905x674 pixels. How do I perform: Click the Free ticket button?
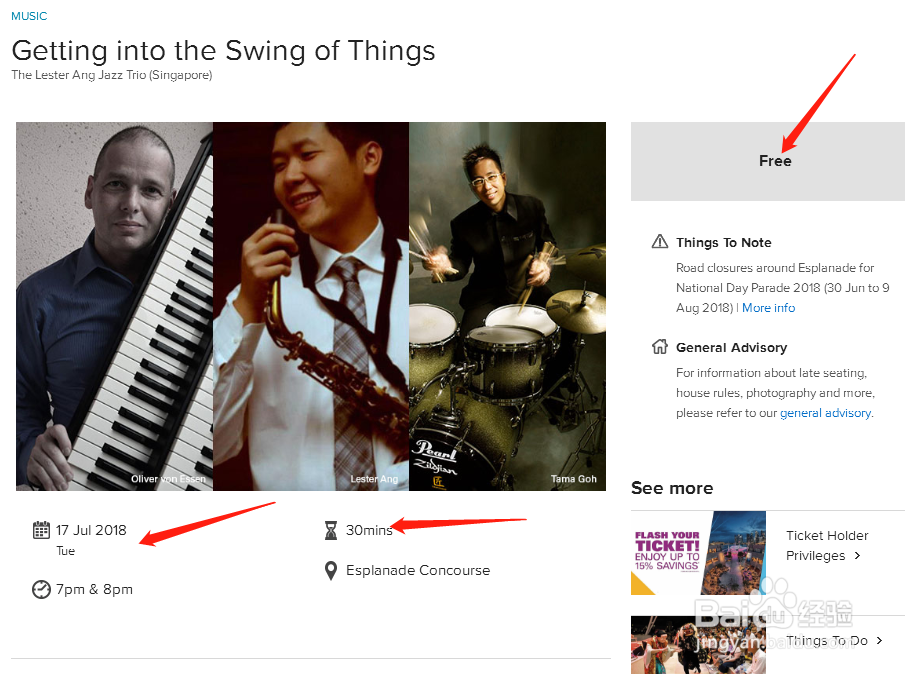coord(767,161)
